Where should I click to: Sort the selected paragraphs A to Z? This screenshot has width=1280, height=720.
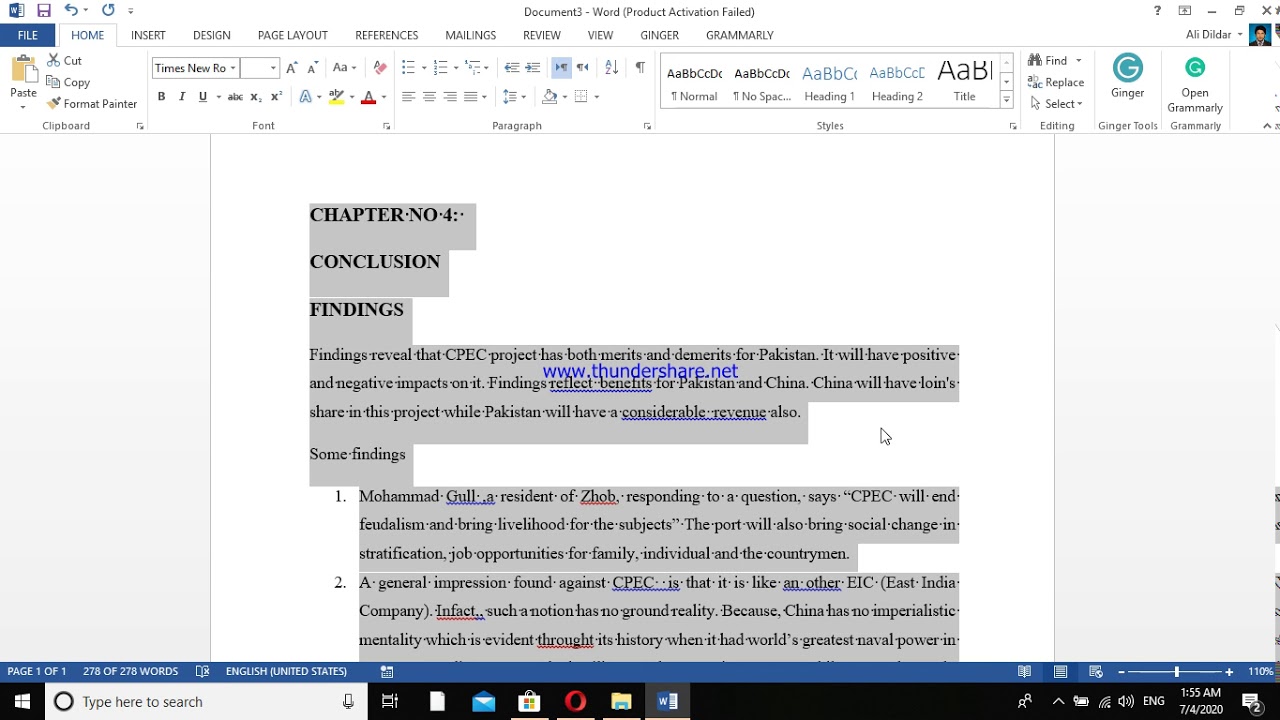(x=612, y=68)
